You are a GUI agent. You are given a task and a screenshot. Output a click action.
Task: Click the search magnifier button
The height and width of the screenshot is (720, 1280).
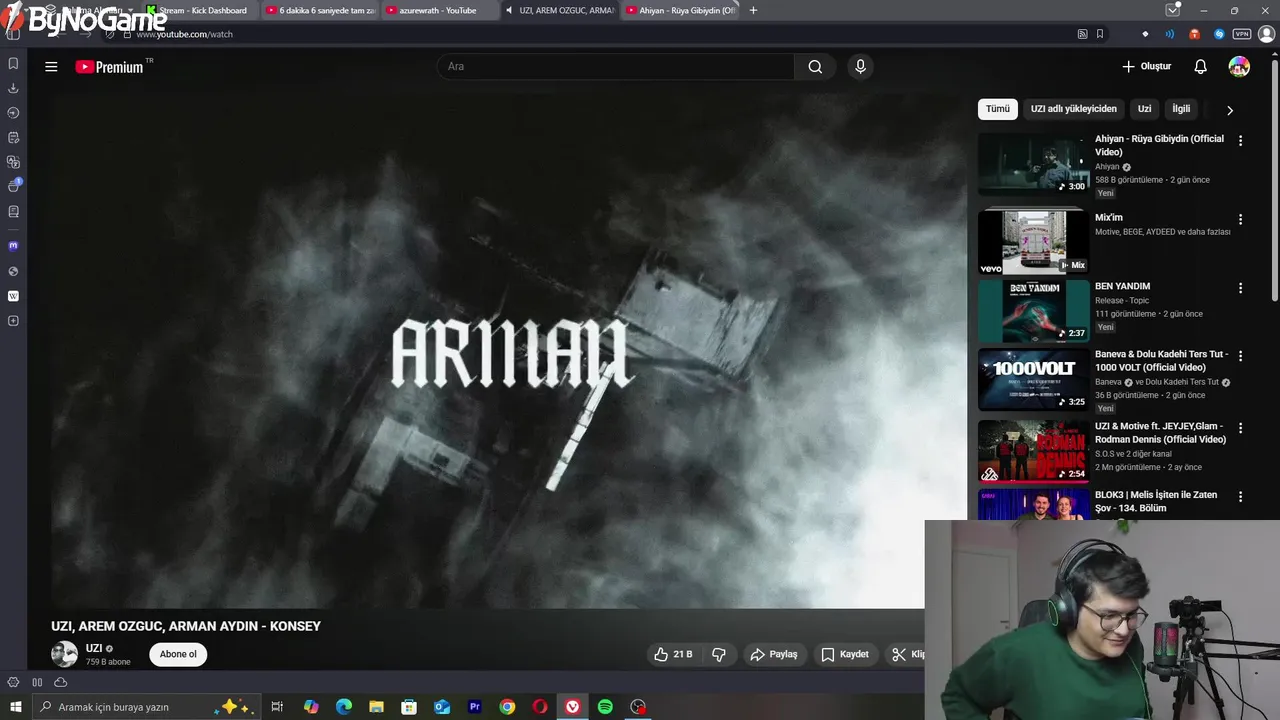815,67
